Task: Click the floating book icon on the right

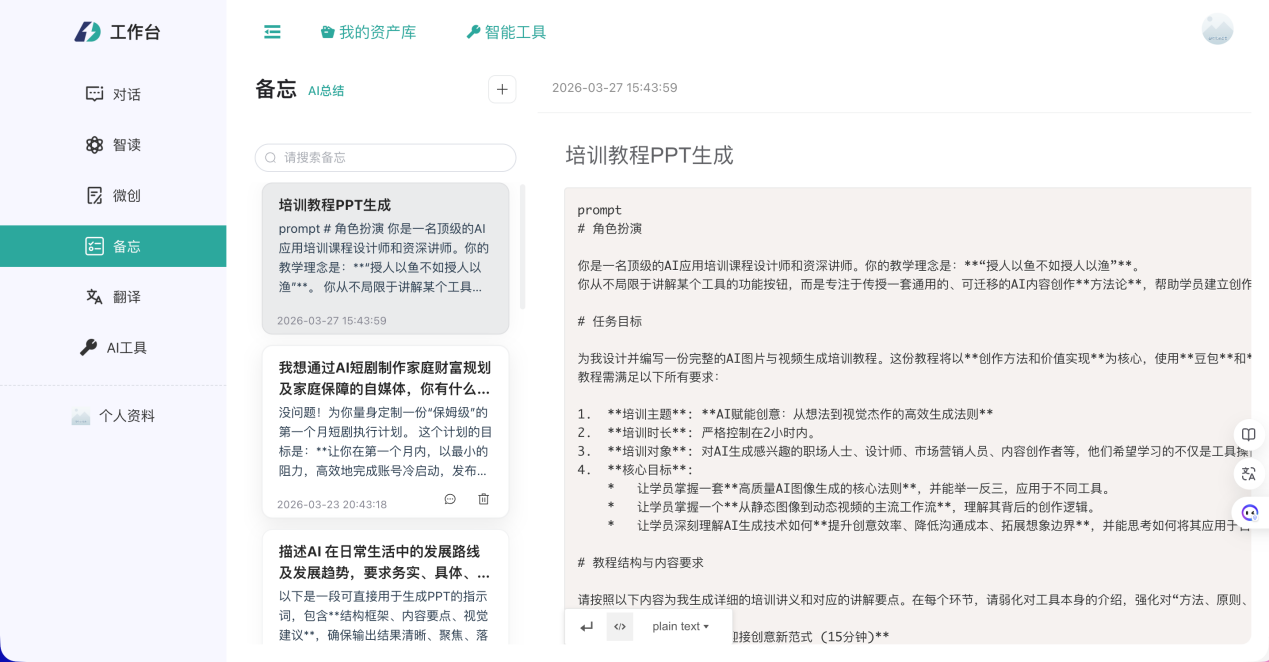Action: (1248, 434)
